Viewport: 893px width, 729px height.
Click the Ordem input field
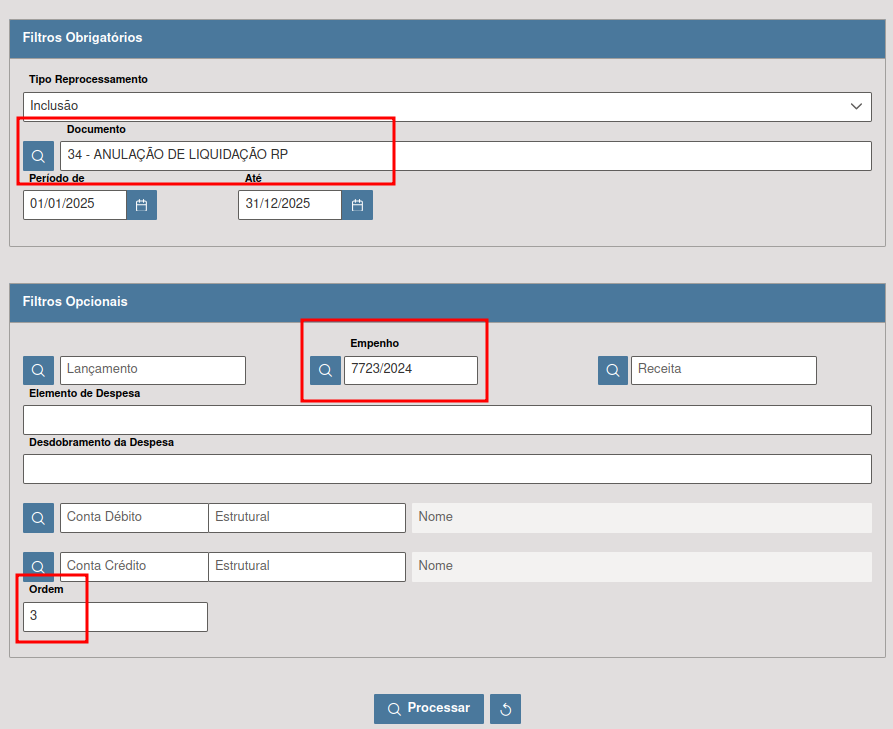tap(115, 617)
